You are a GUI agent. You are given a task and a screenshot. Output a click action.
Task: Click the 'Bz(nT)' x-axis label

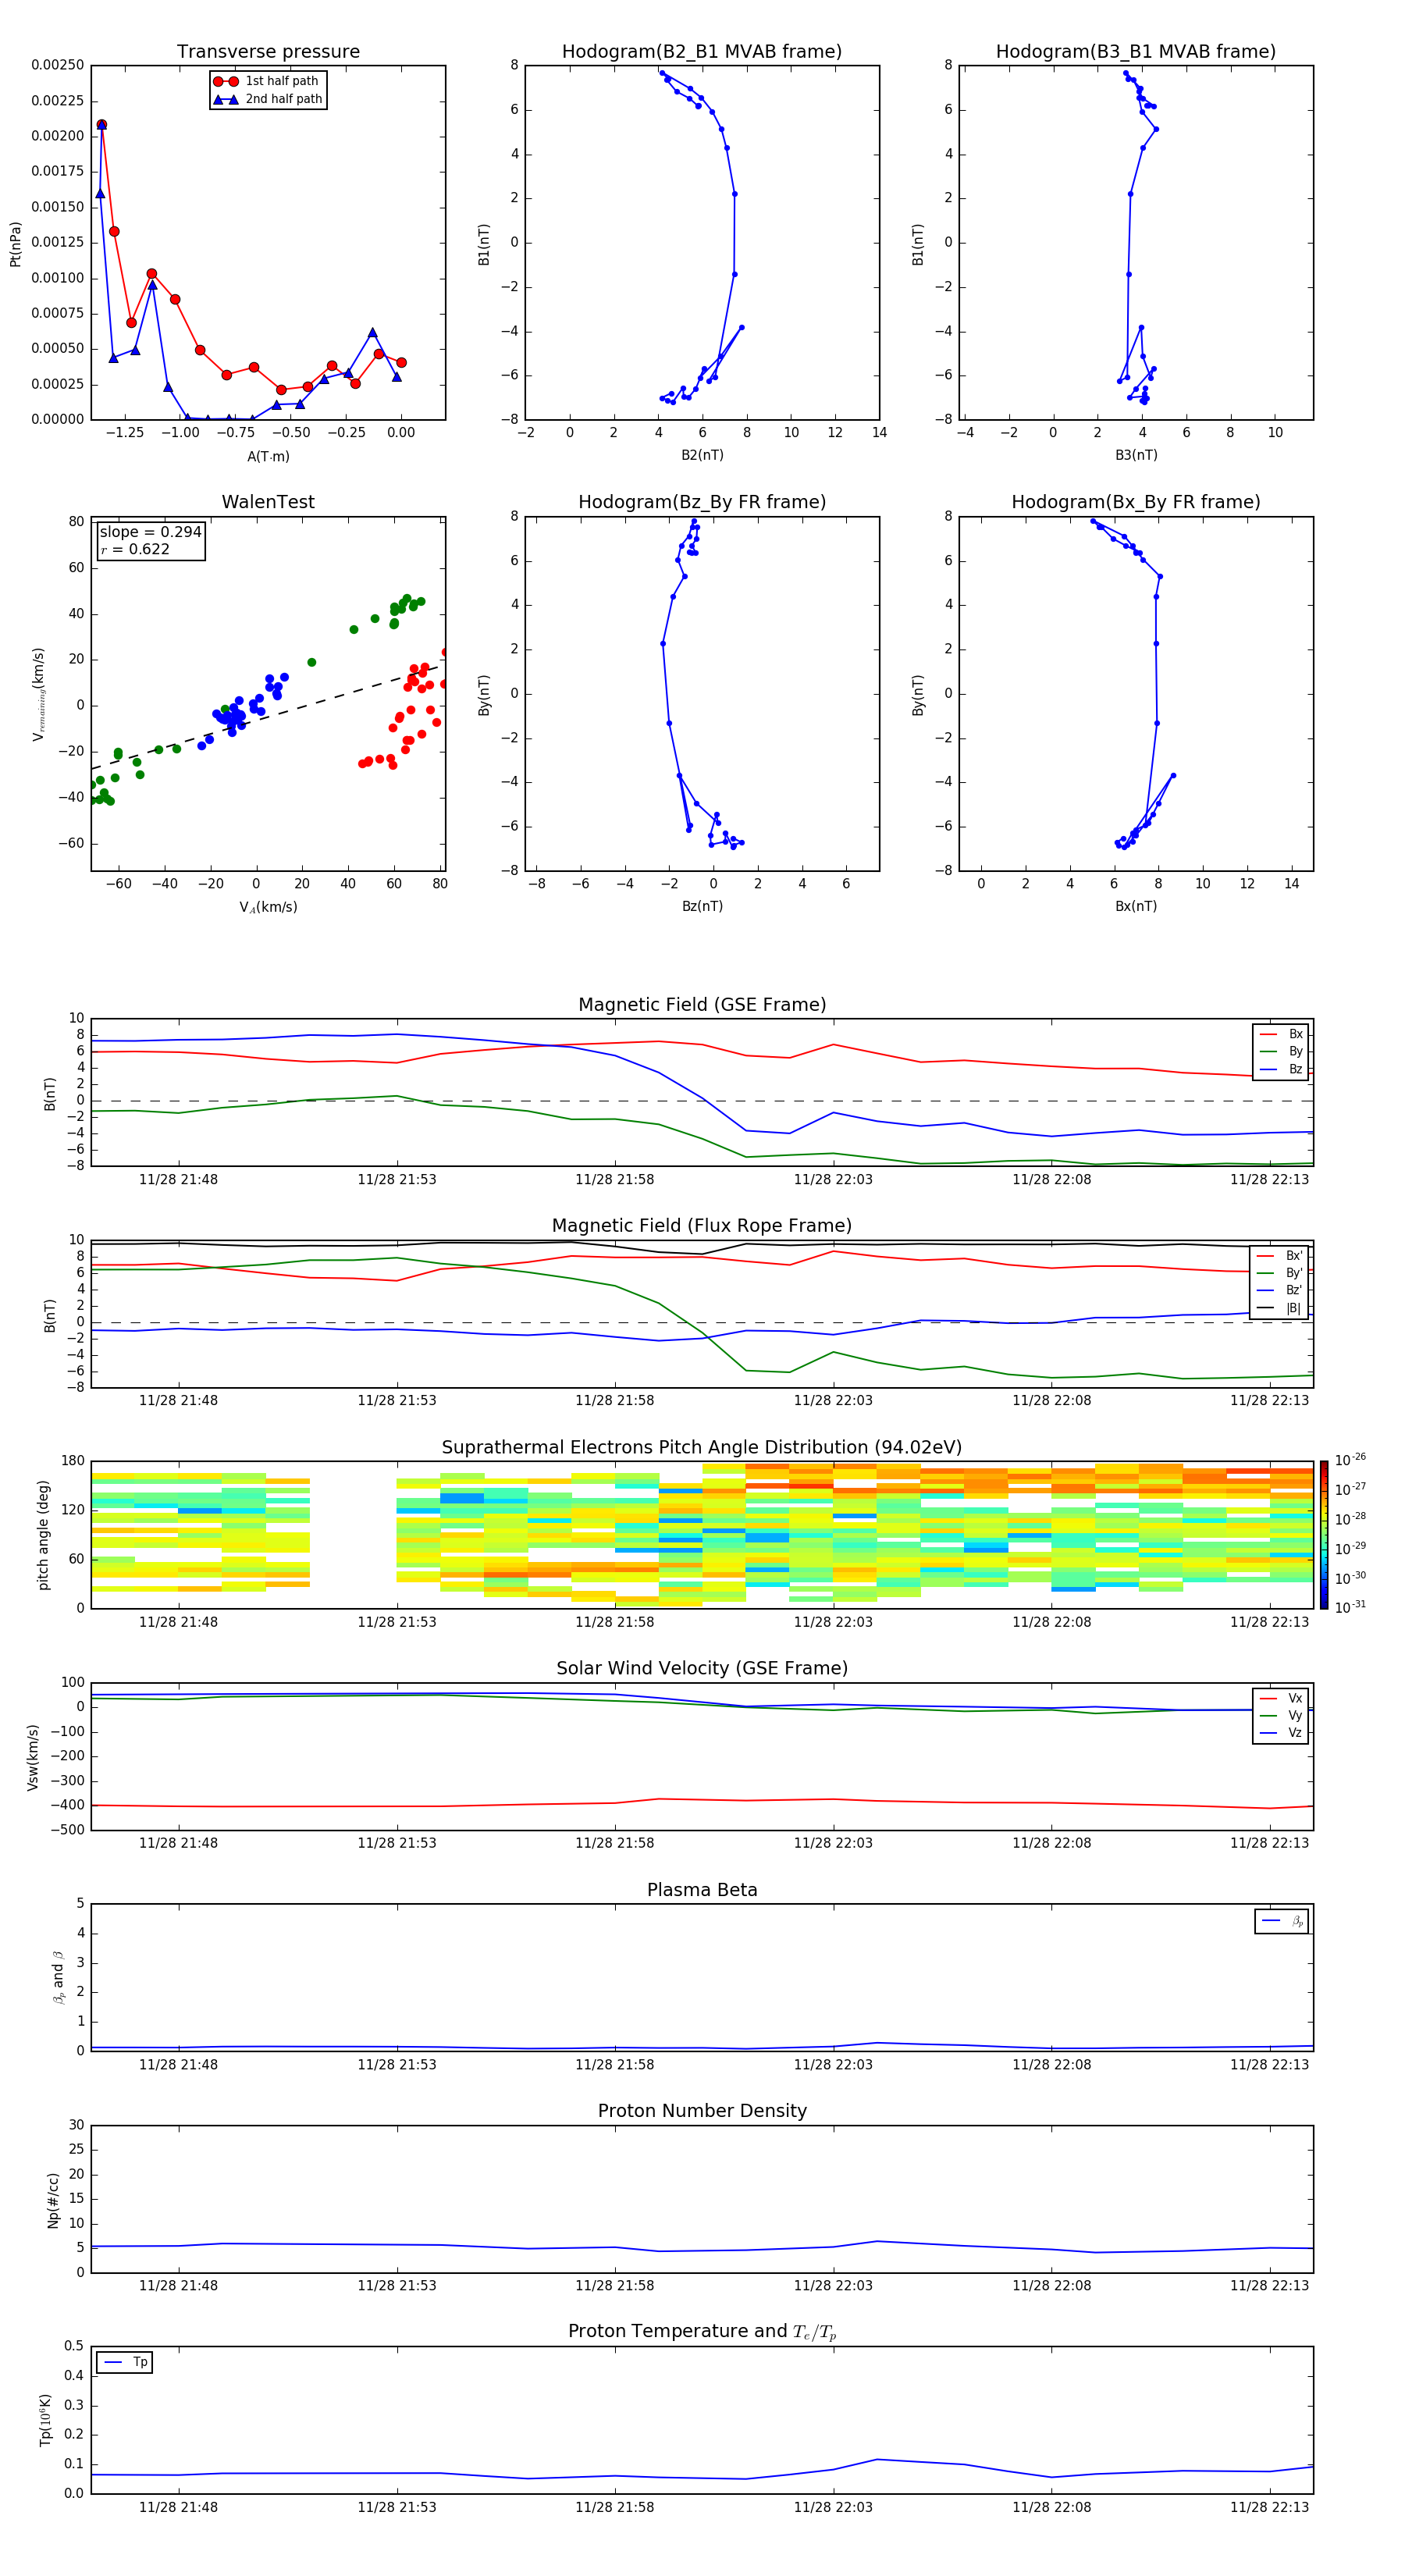pyautogui.click(x=702, y=906)
